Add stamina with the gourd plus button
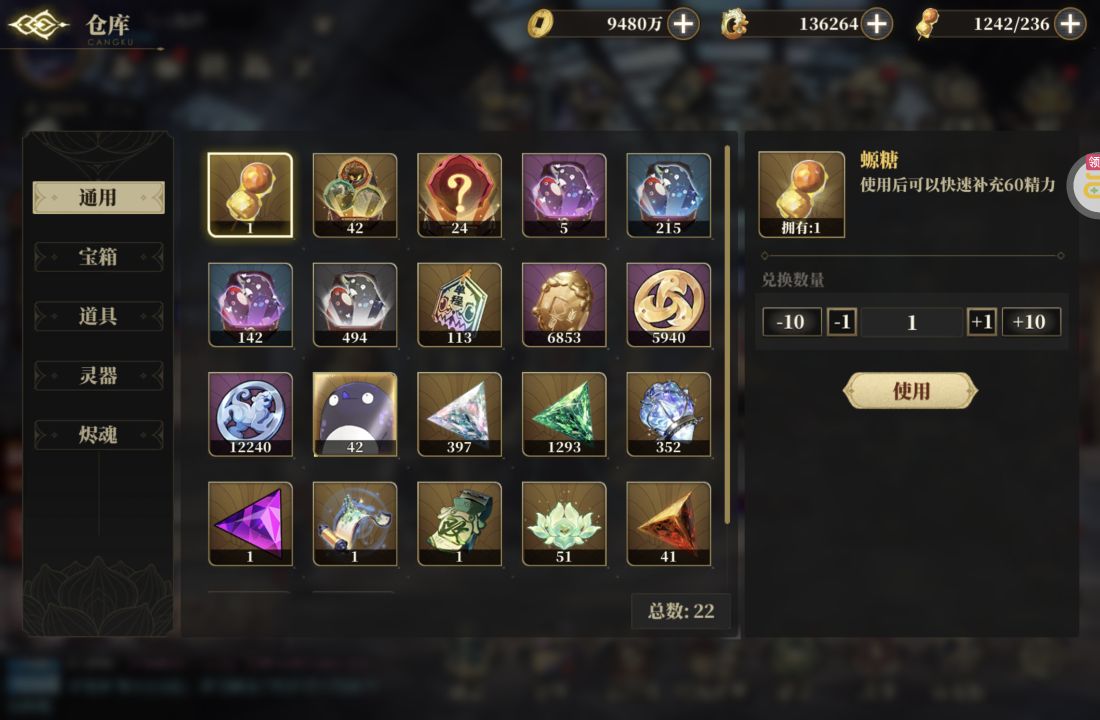1100x720 pixels. 1070,24
